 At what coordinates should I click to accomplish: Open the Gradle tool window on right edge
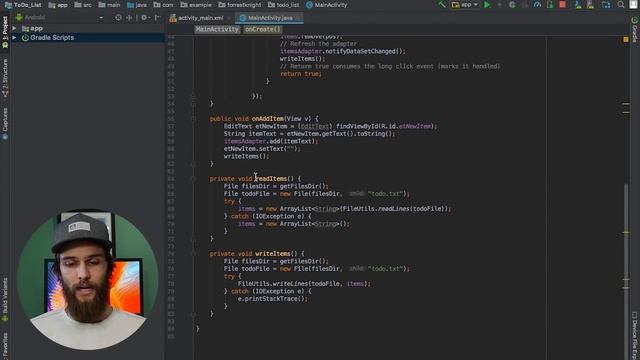click(635, 29)
